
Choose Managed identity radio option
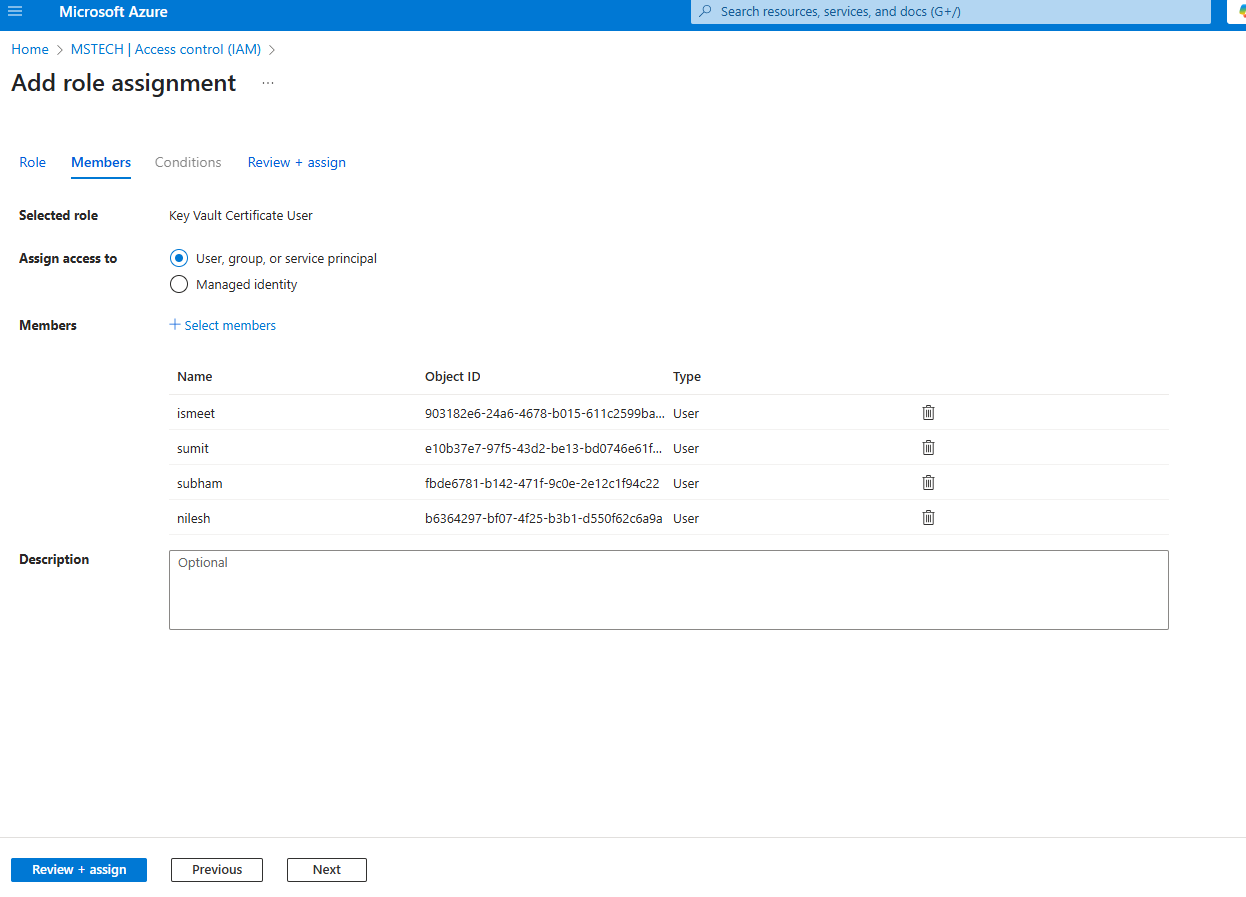pyautogui.click(x=179, y=284)
